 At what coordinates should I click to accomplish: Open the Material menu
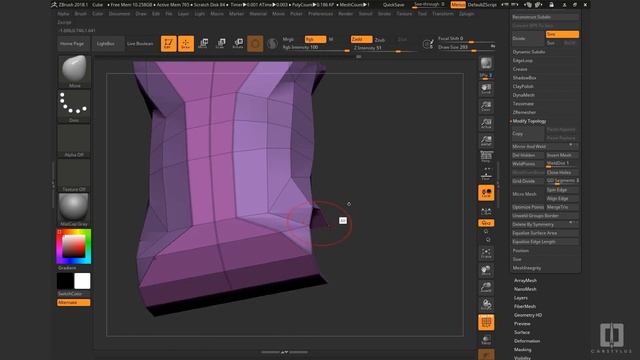(258, 13)
